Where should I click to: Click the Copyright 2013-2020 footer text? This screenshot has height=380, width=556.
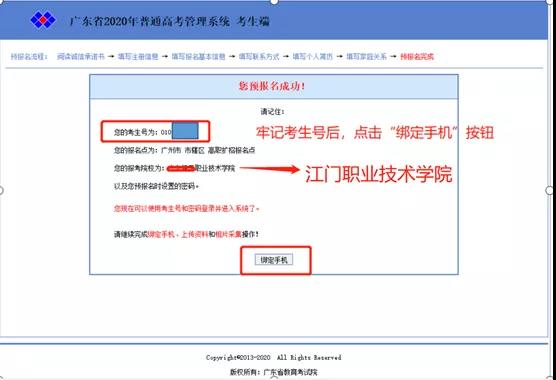[x=274, y=357]
